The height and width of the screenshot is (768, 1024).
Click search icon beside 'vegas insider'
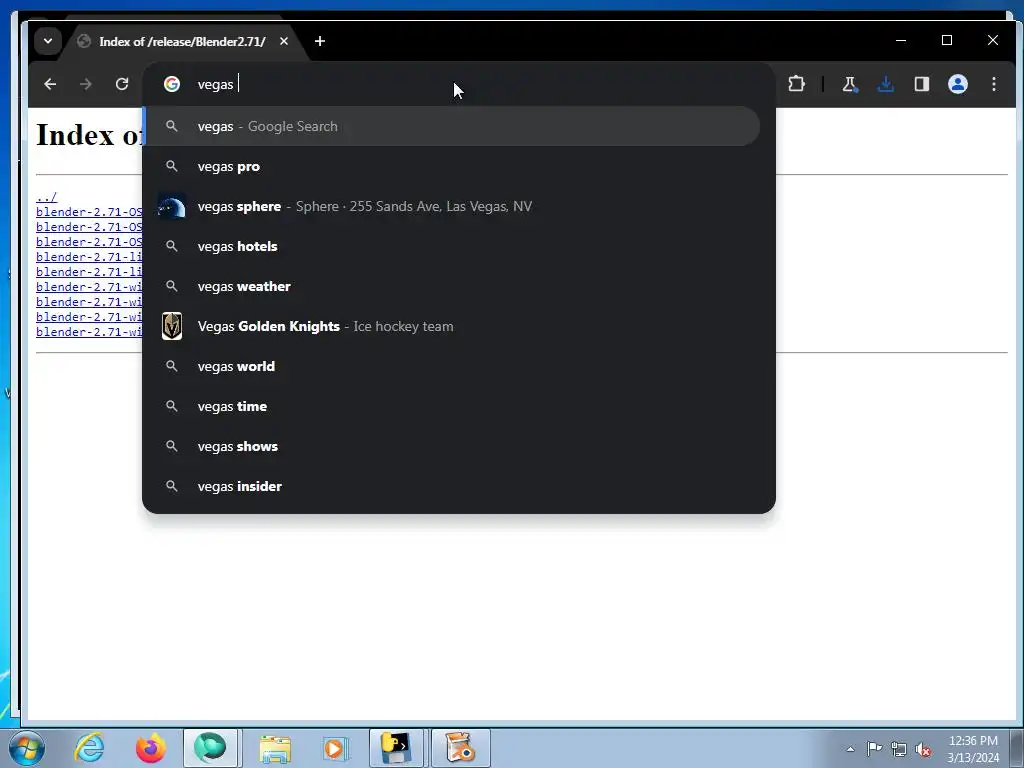pos(172,487)
